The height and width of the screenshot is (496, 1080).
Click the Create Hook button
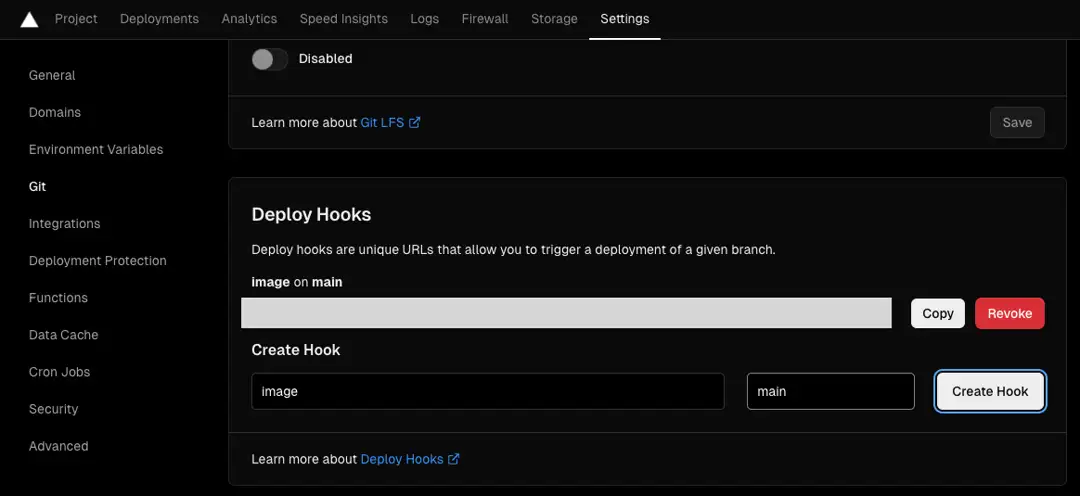989,391
